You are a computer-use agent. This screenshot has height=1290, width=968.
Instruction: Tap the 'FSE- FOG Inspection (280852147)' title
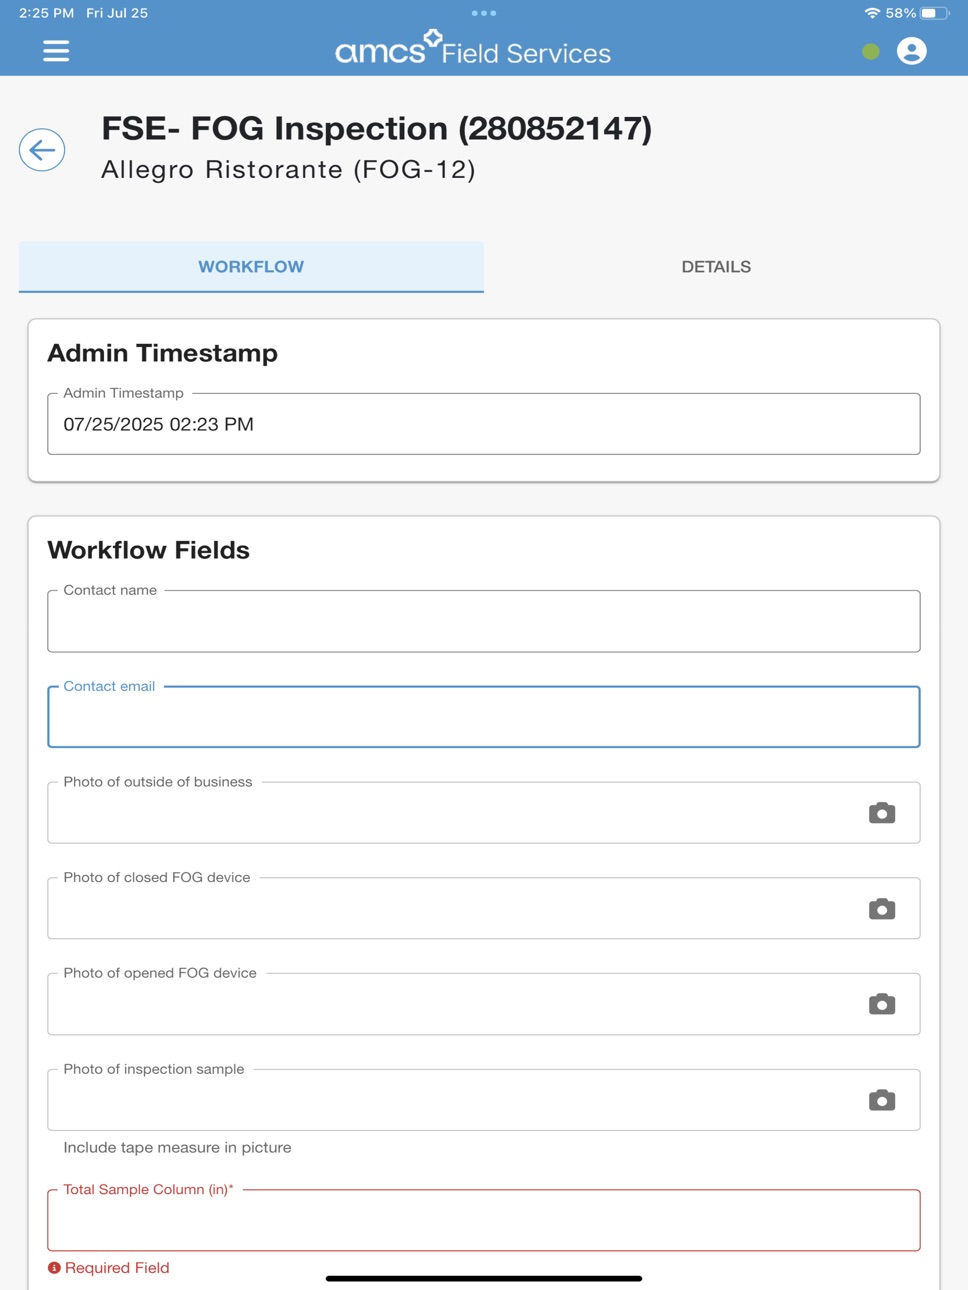pyautogui.click(x=377, y=129)
